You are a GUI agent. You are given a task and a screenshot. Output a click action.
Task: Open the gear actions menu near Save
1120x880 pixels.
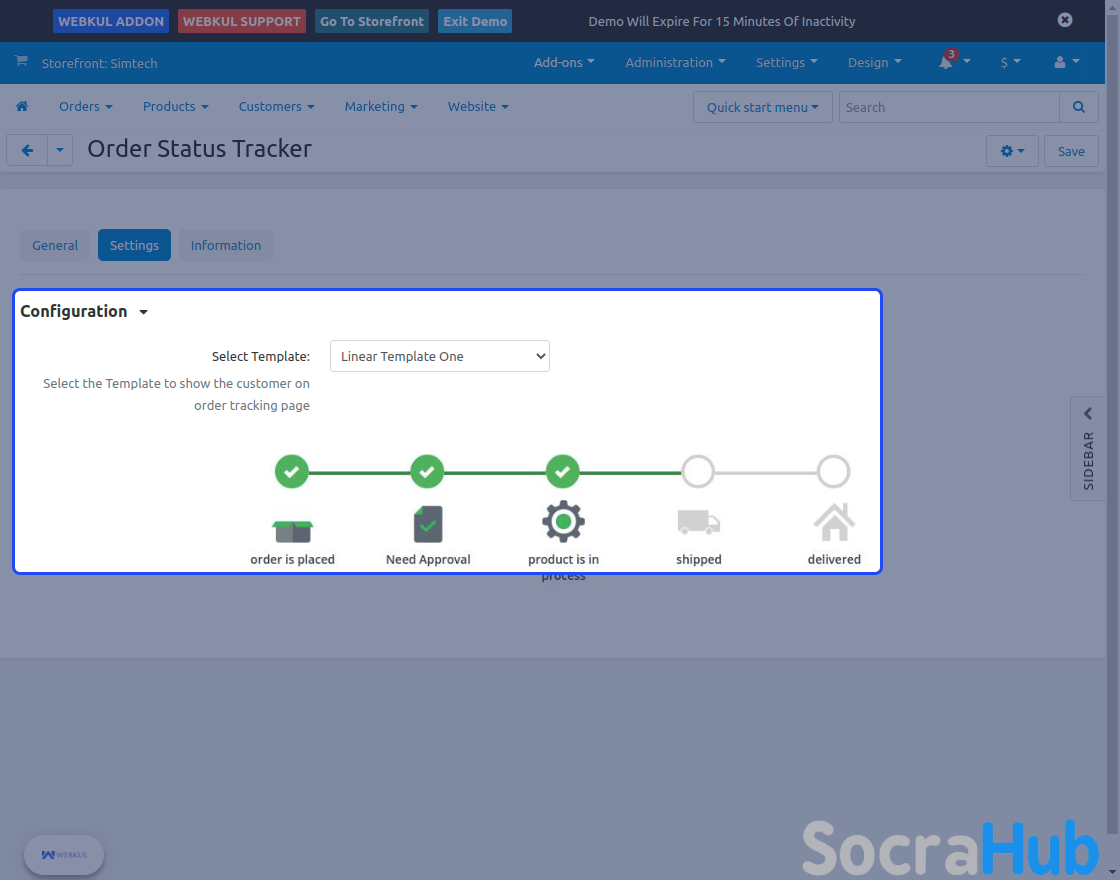[1012, 151]
